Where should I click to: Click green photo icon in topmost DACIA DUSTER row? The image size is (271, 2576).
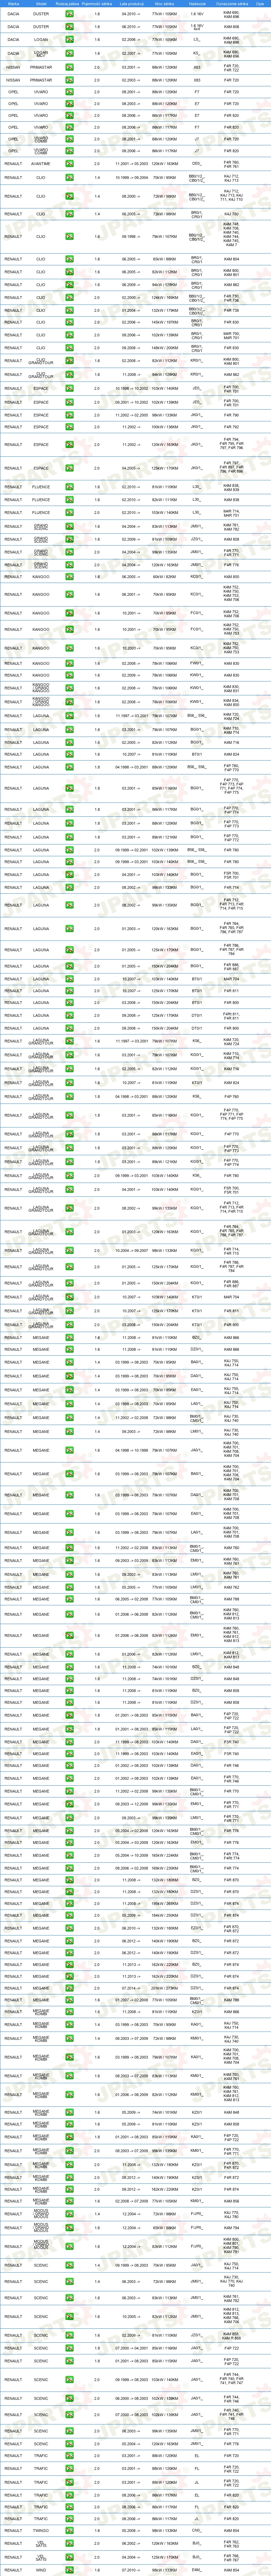(69, 14)
